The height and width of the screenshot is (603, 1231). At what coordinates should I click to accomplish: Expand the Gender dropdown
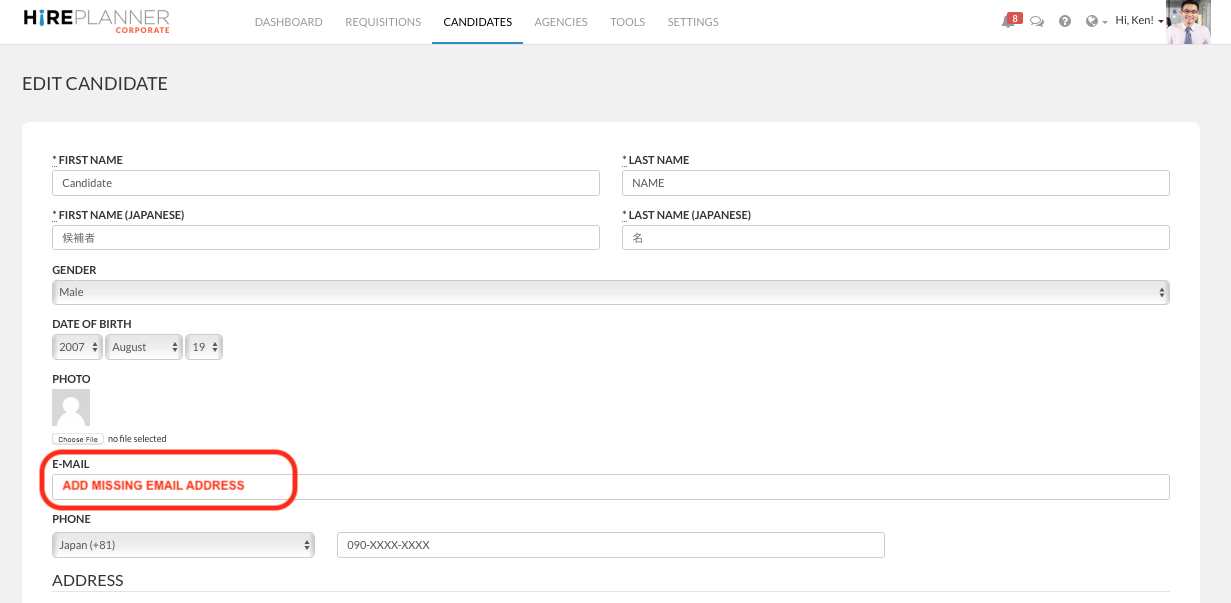point(610,292)
